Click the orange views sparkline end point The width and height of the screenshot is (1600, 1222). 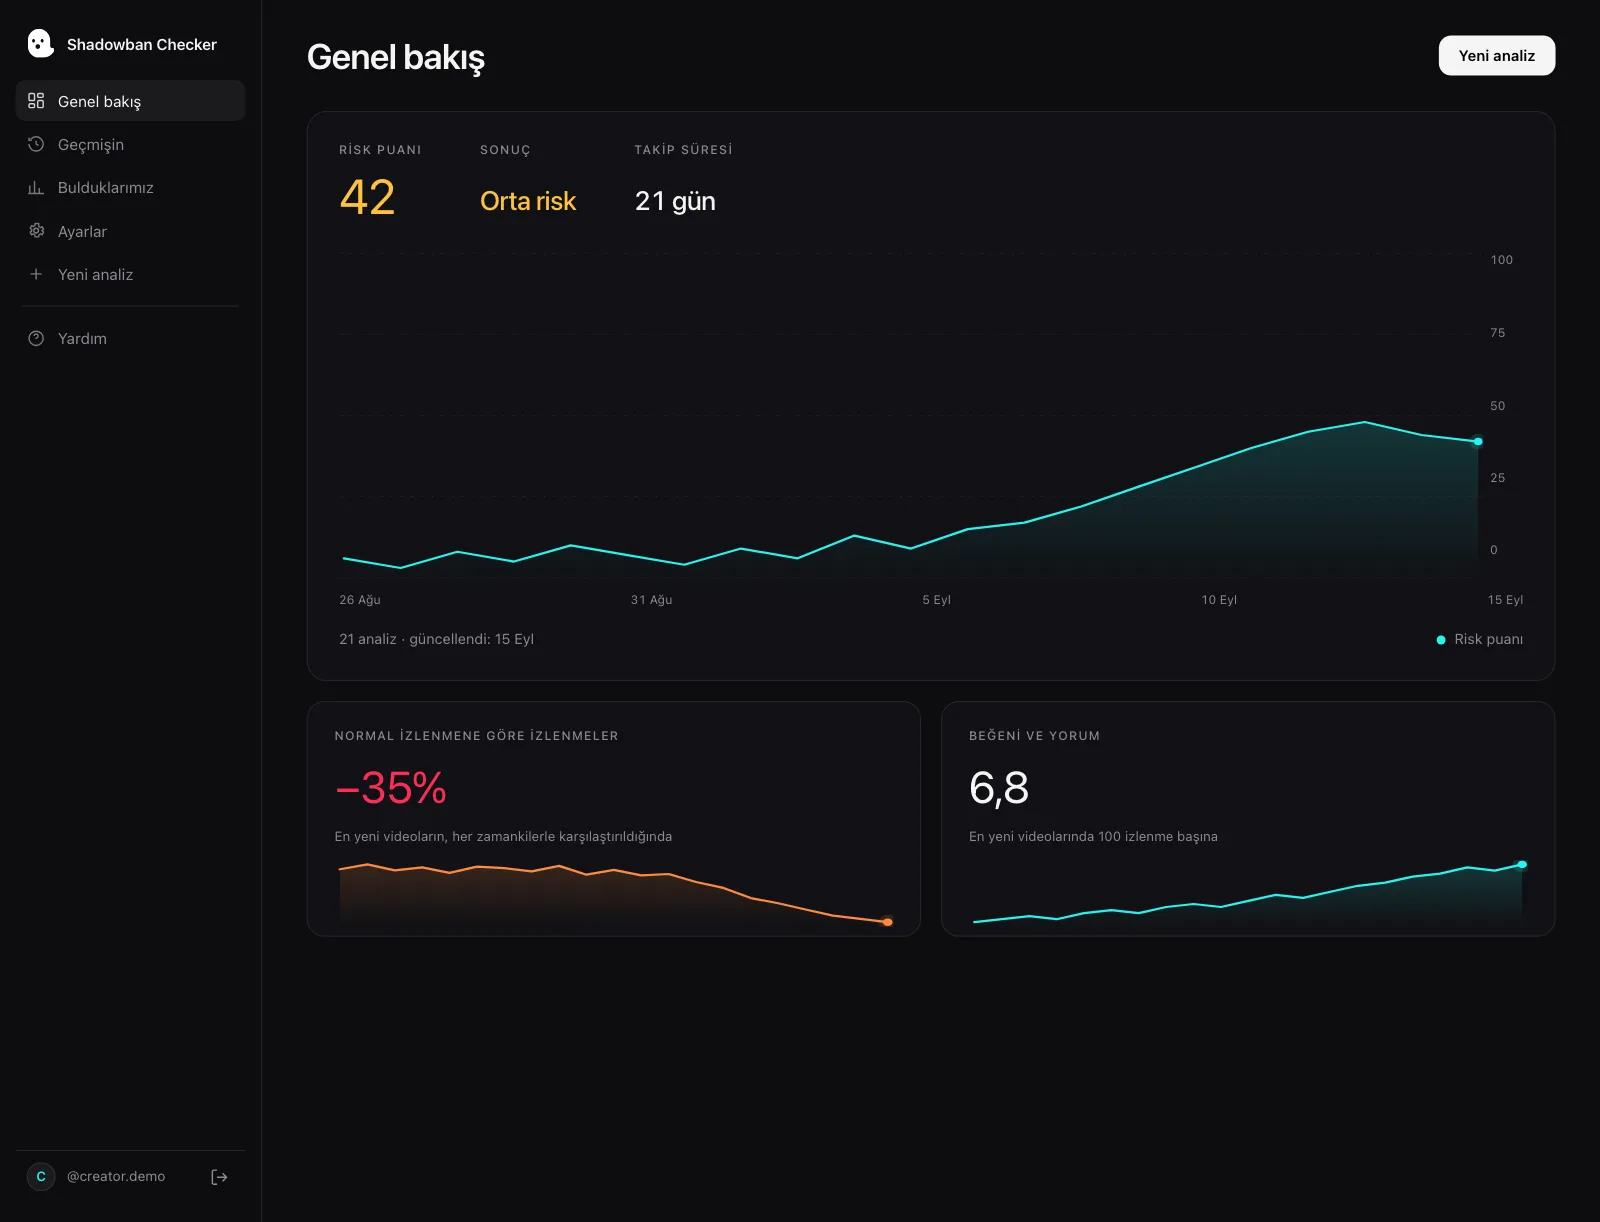coord(887,922)
